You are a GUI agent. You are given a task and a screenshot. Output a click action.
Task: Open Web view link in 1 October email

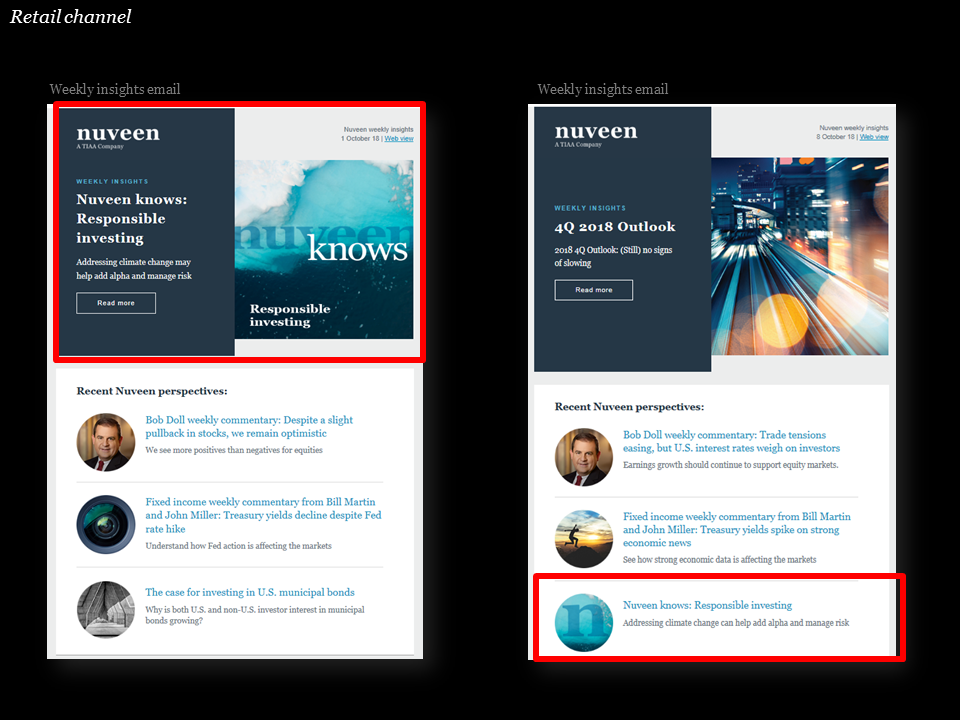[x=399, y=138]
